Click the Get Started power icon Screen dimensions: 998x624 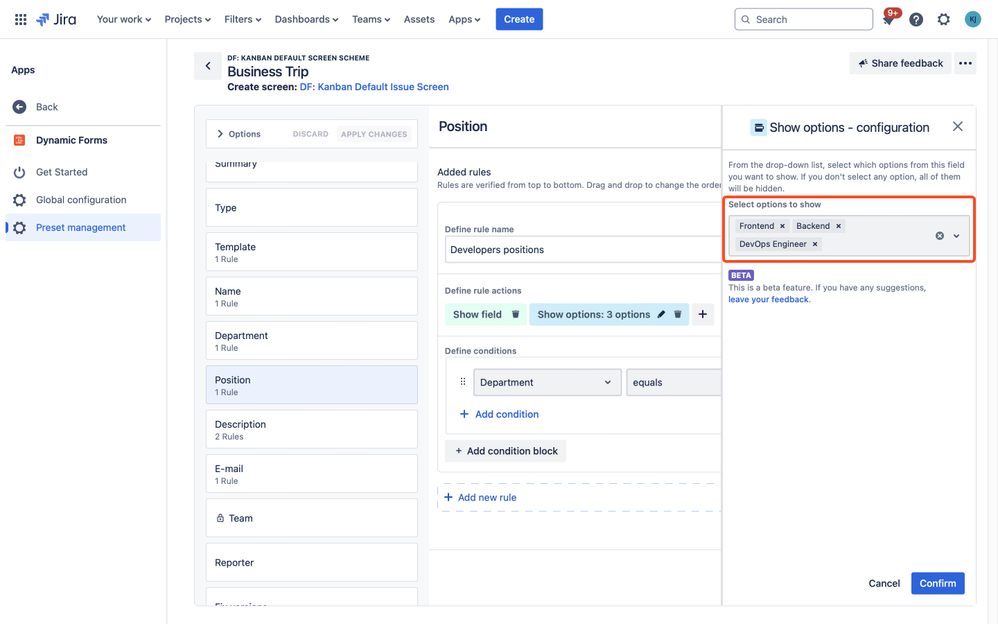(x=19, y=172)
